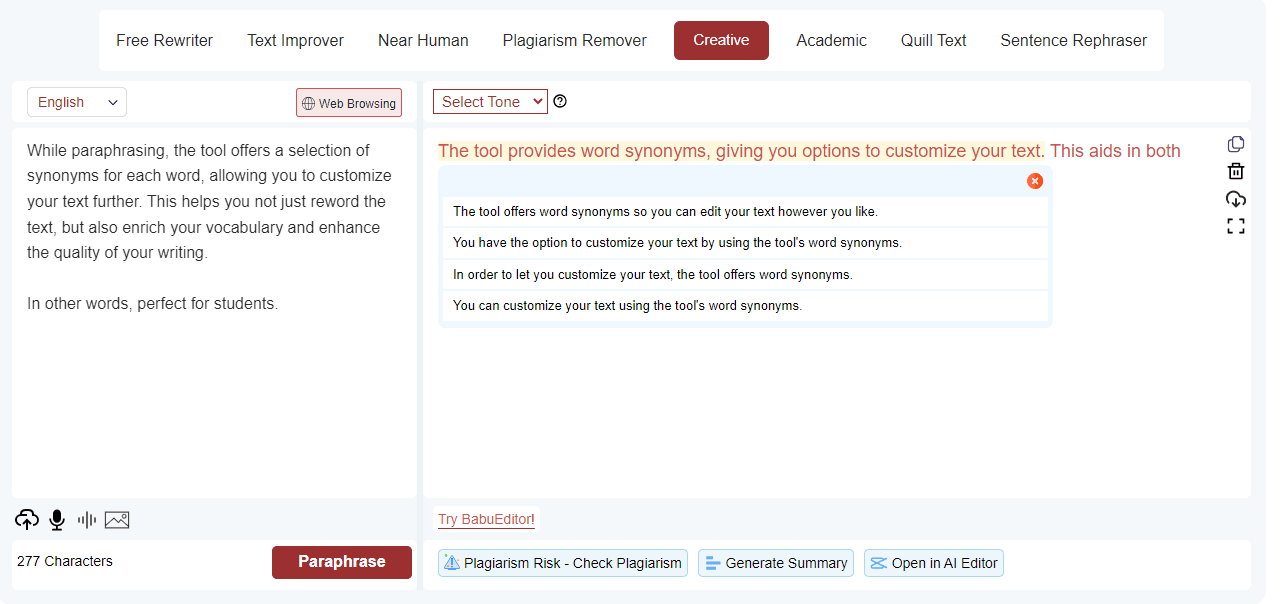Activate the microphone voice input icon
The image size is (1282, 604).
(x=57, y=520)
